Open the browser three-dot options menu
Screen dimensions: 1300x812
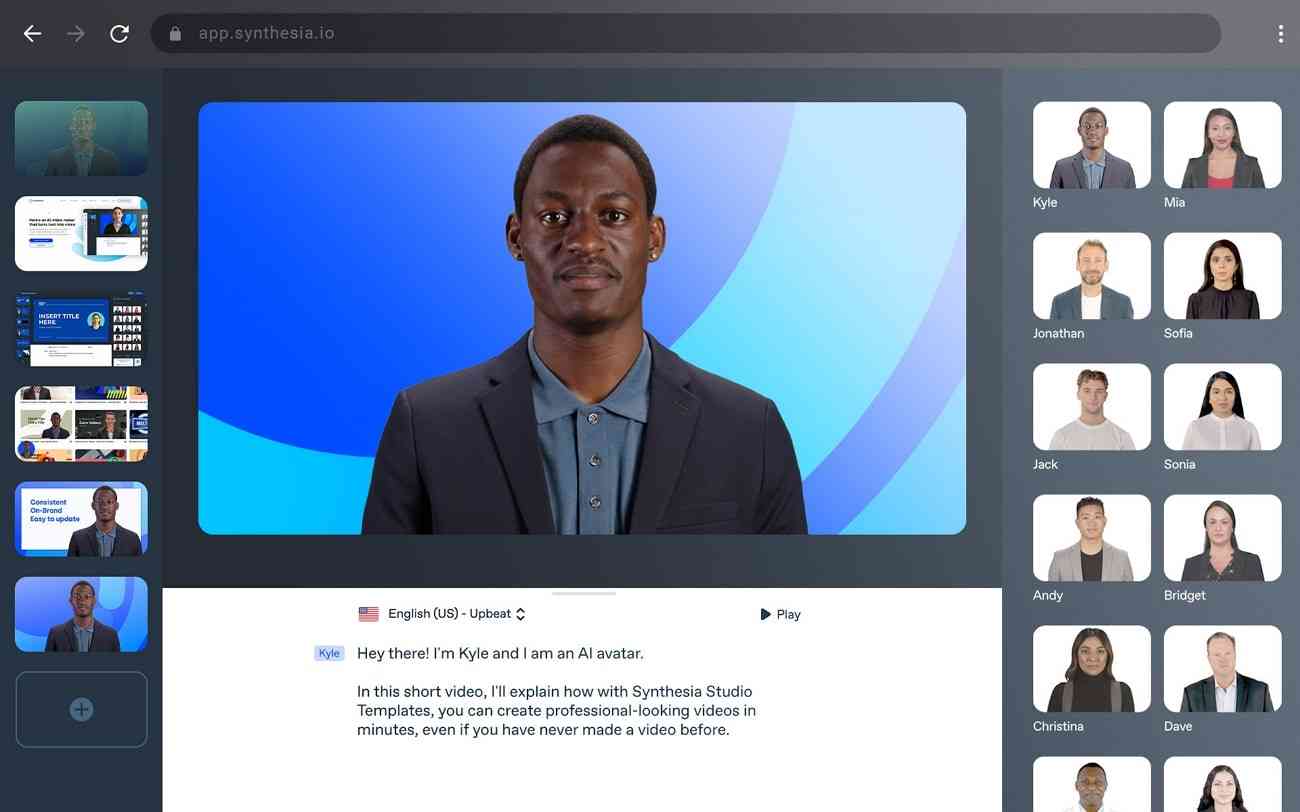pyautogui.click(x=1280, y=33)
